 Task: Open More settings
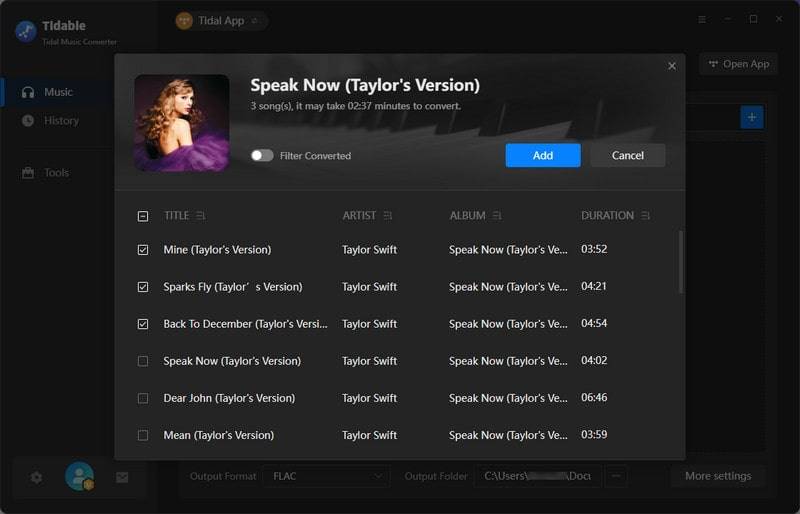click(718, 476)
